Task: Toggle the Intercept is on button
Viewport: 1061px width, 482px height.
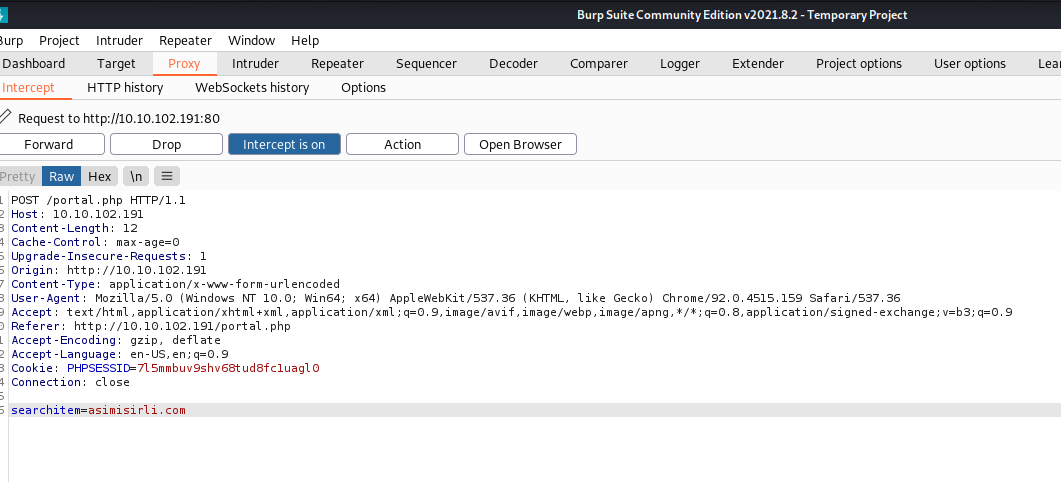Action: (284, 144)
